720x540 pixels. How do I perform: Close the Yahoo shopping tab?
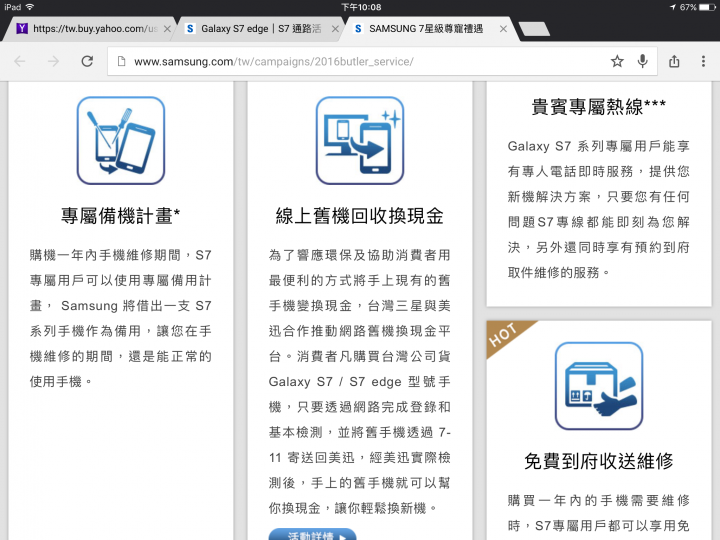pyautogui.click(x=167, y=28)
